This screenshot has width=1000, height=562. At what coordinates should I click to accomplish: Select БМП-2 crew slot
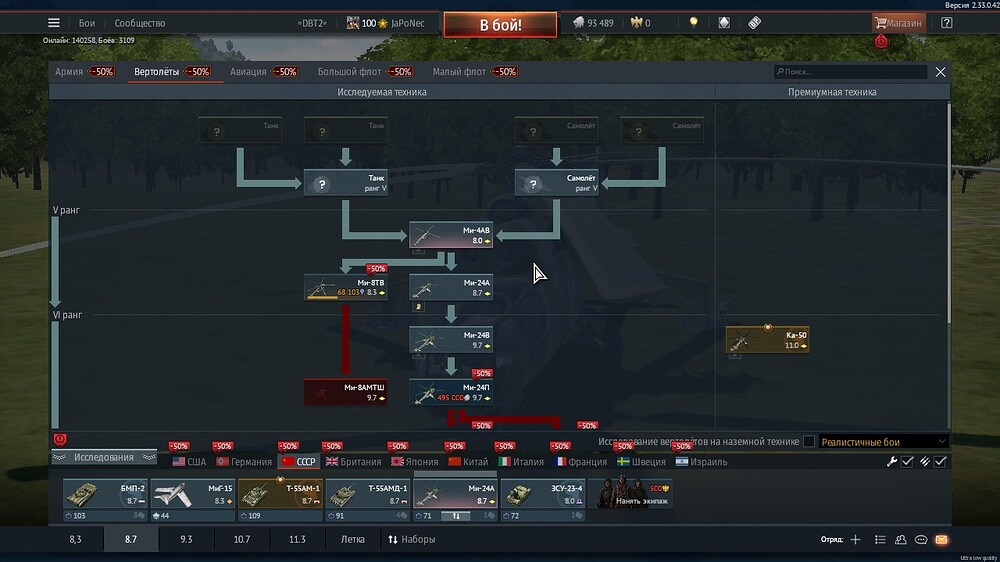pyautogui.click(x=105, y=494)
